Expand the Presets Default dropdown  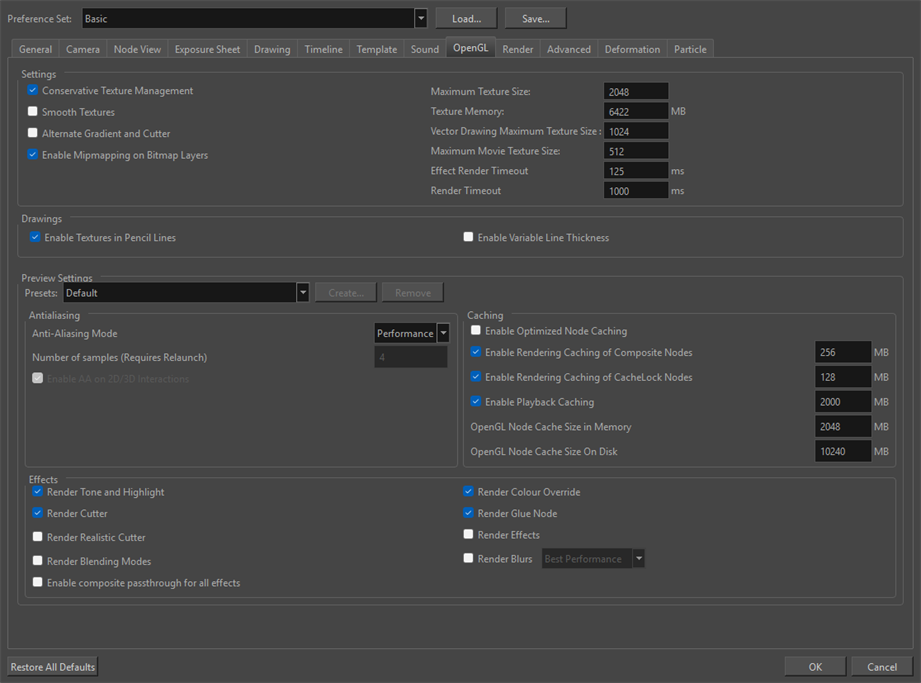click(x=302, y=293)
